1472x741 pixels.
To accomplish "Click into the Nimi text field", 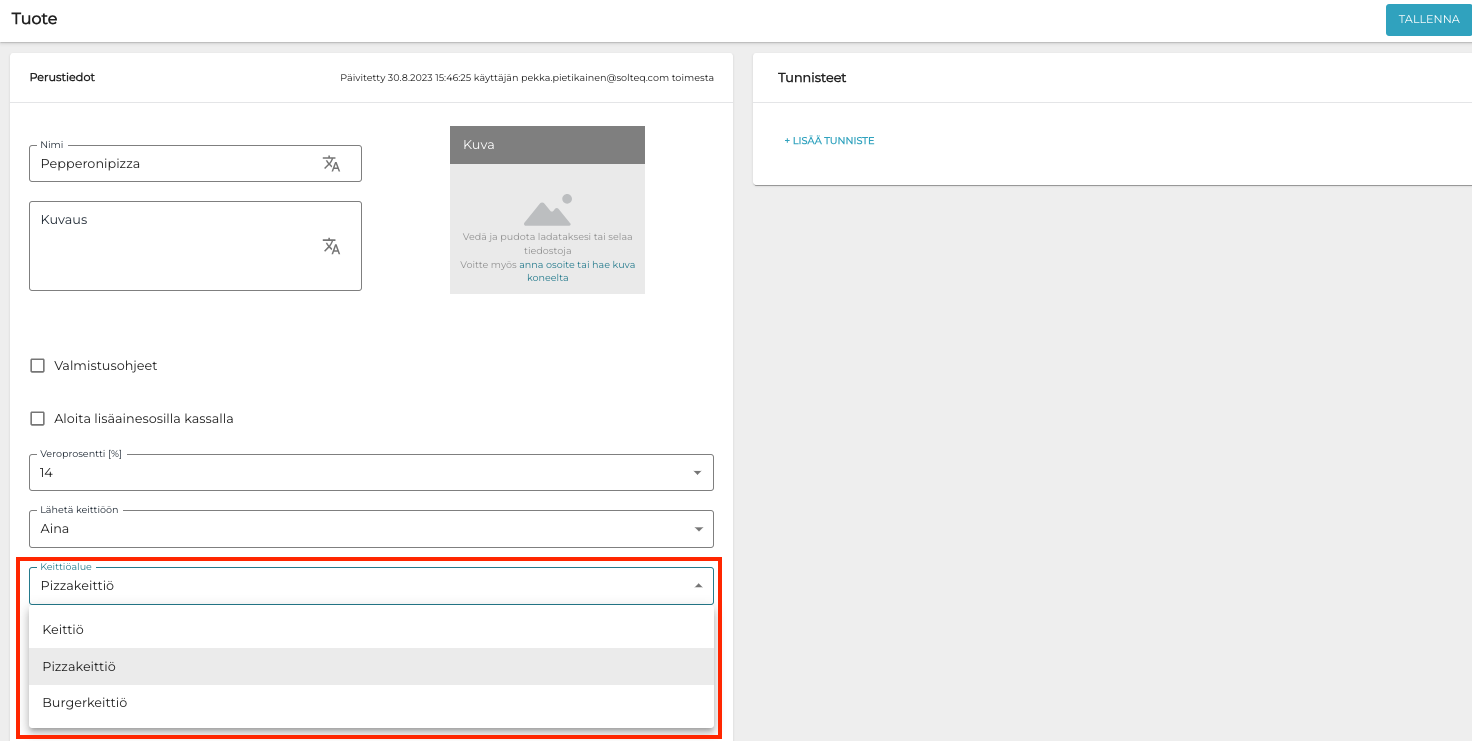I will [170, 164].
